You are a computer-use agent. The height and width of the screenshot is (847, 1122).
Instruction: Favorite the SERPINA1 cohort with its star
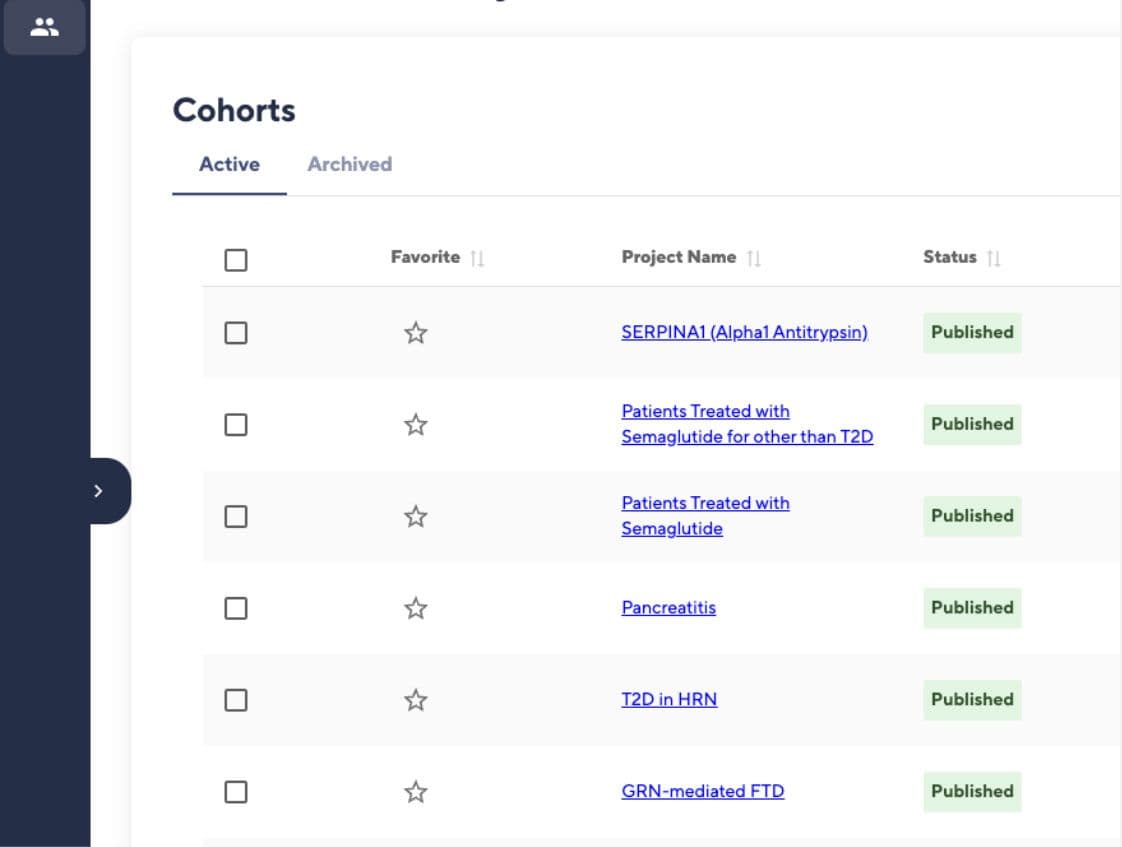click(x=416, y=333)
